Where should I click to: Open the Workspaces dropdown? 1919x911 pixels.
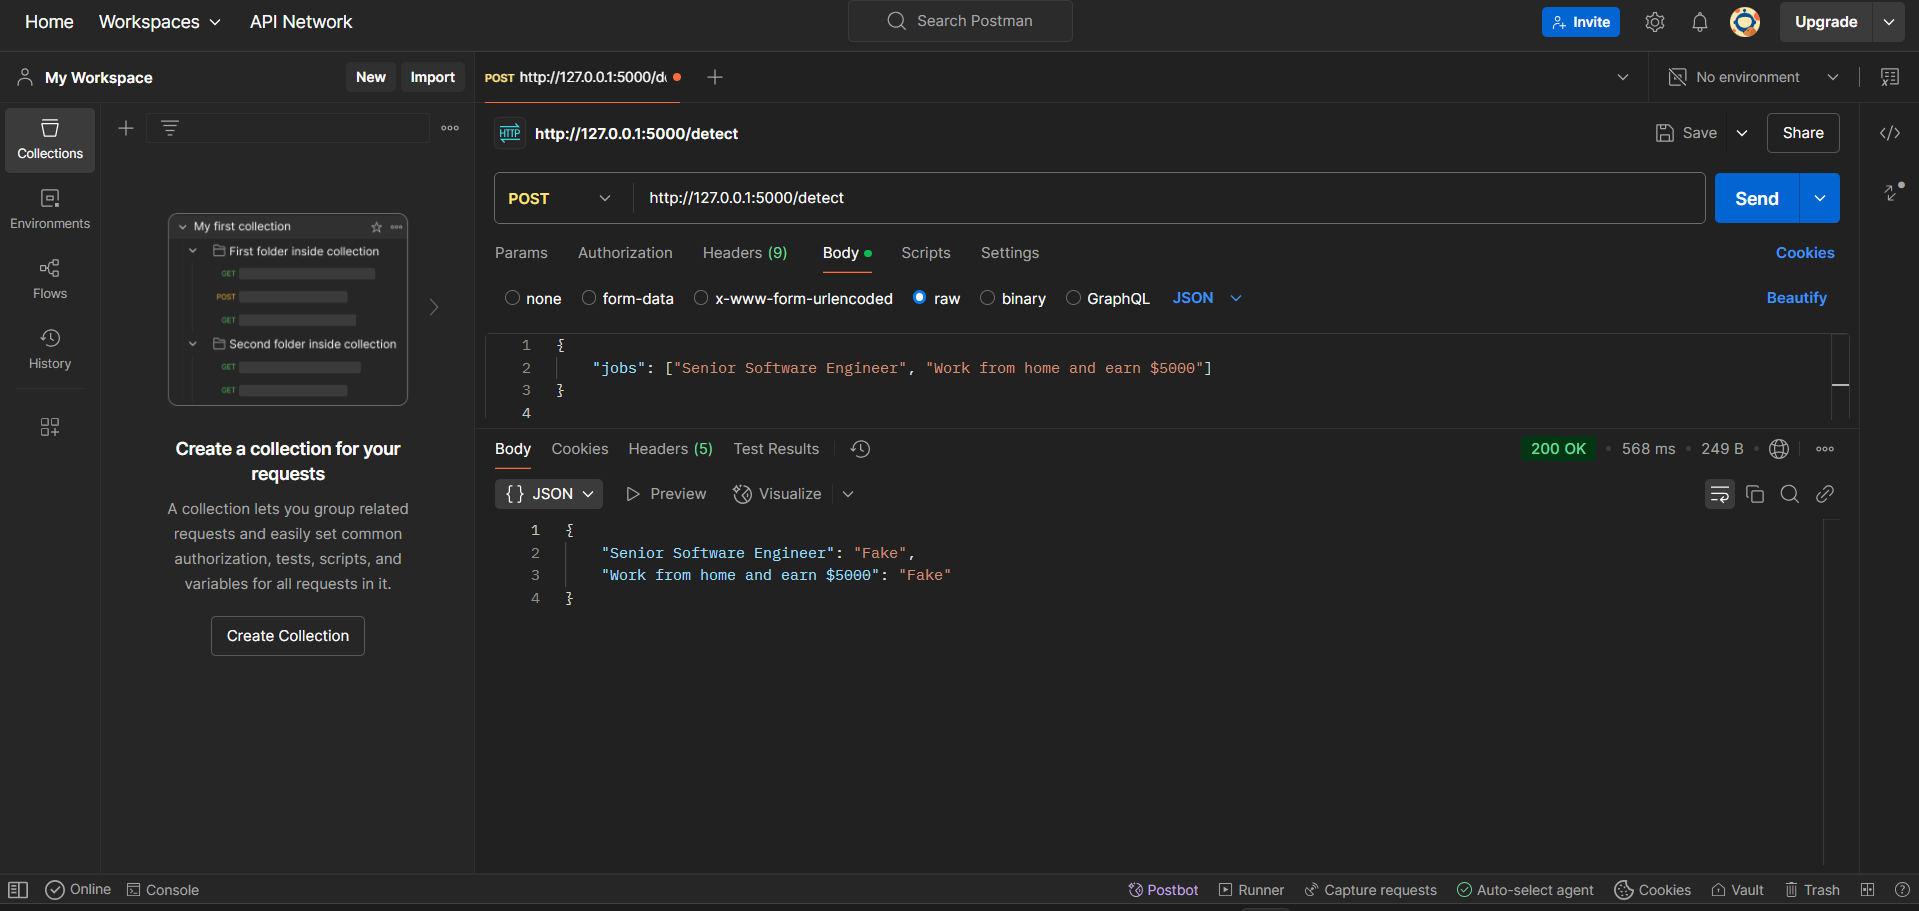[x=160, y=22]
